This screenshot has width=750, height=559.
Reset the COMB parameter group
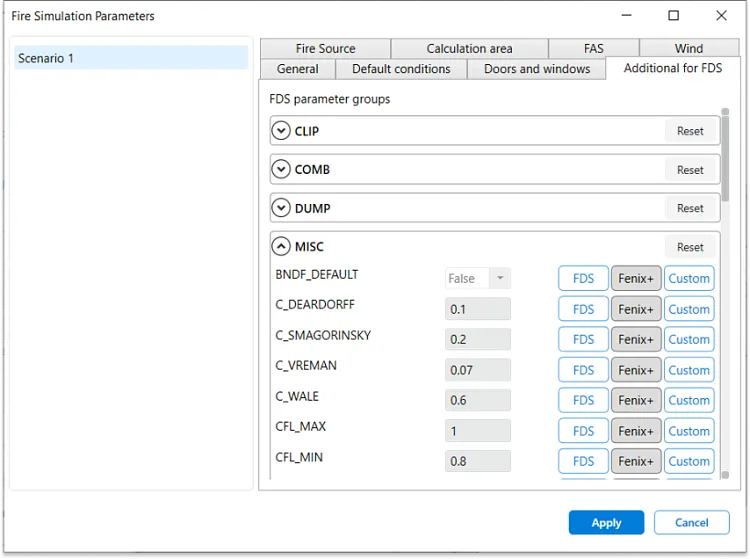[x=690, y=170]
